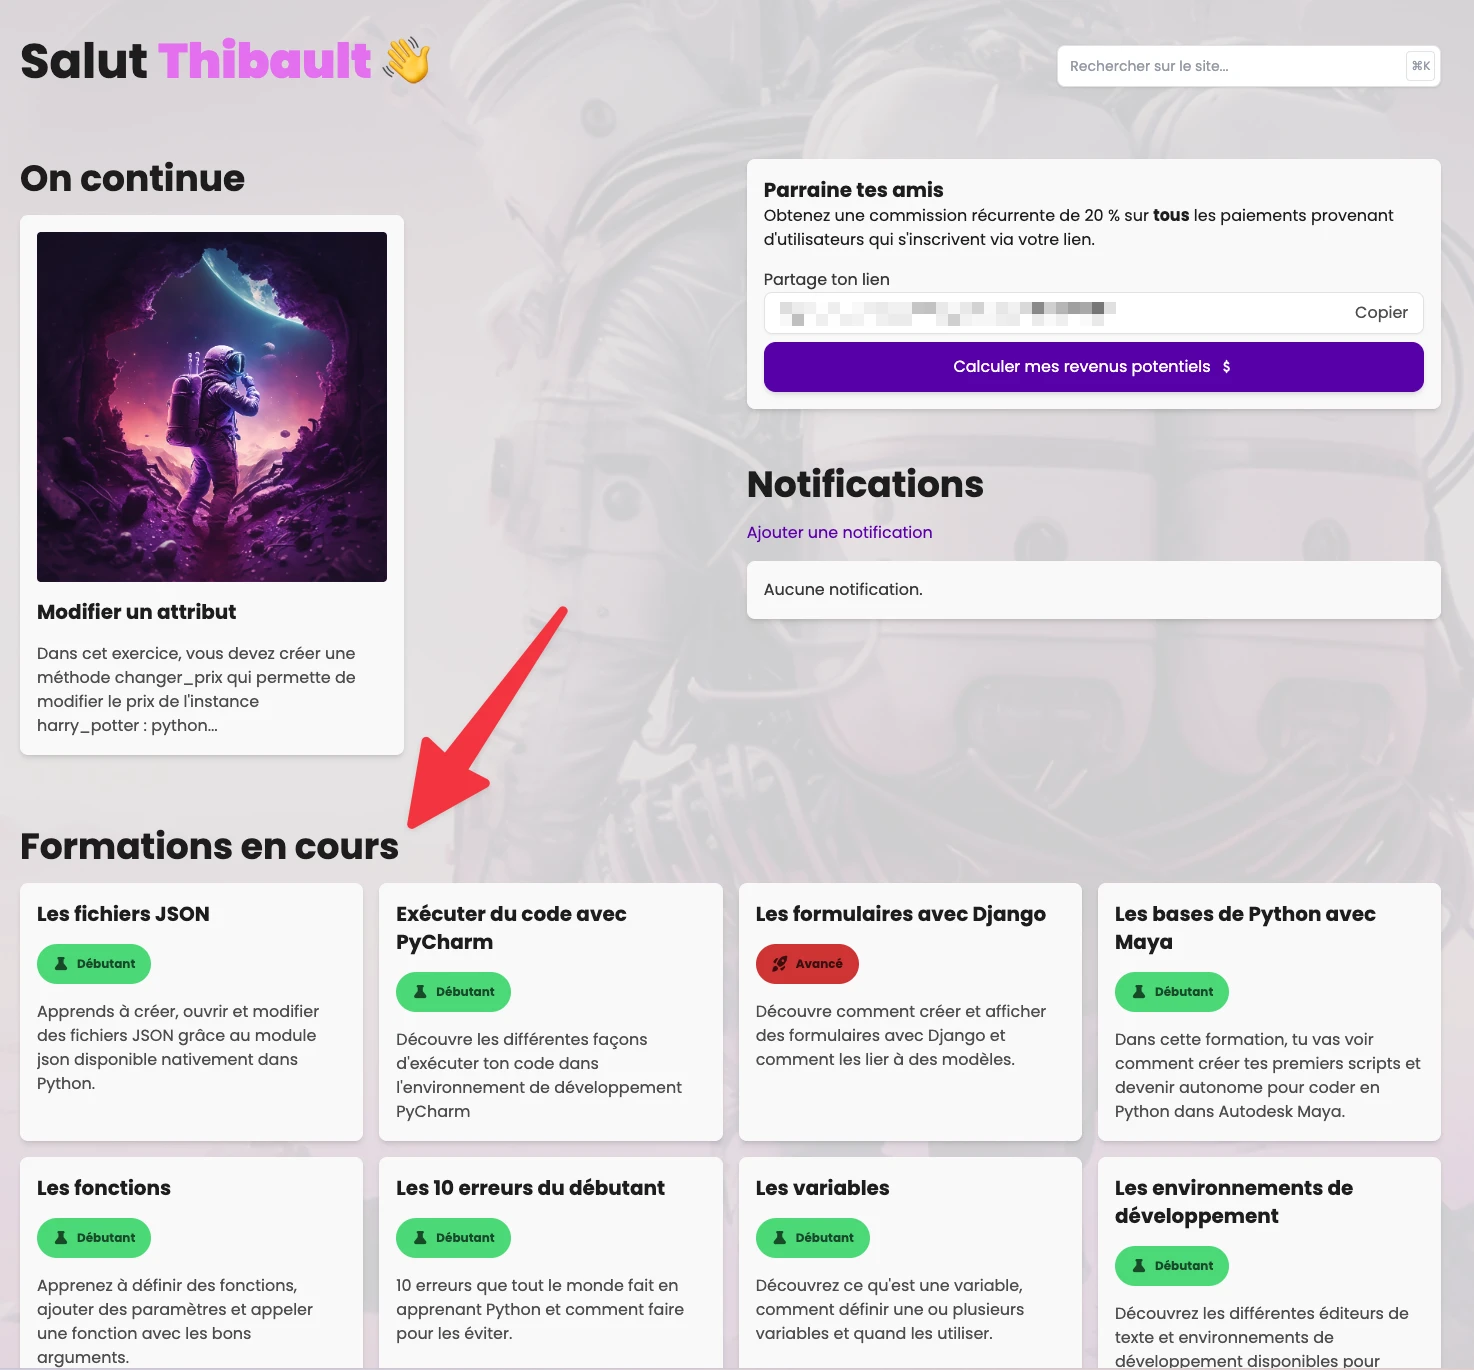Open Les variables course card title
Image resolution: width=1474 pixels, height=1370 pixels.
(822, 1188)
